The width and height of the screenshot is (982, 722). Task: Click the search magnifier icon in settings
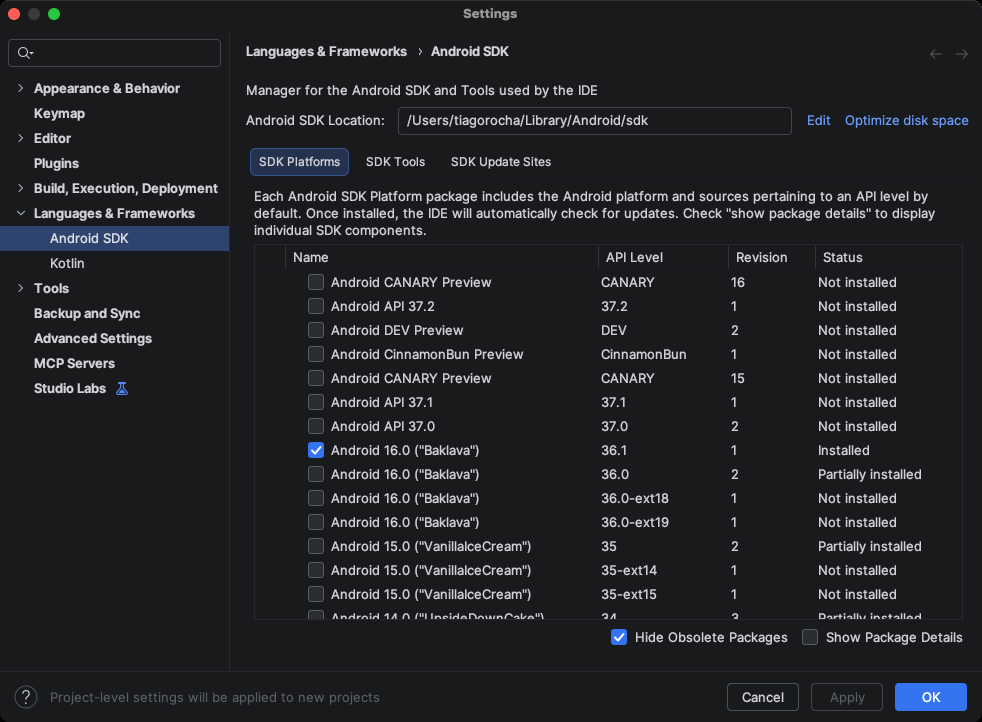point(24,53)
